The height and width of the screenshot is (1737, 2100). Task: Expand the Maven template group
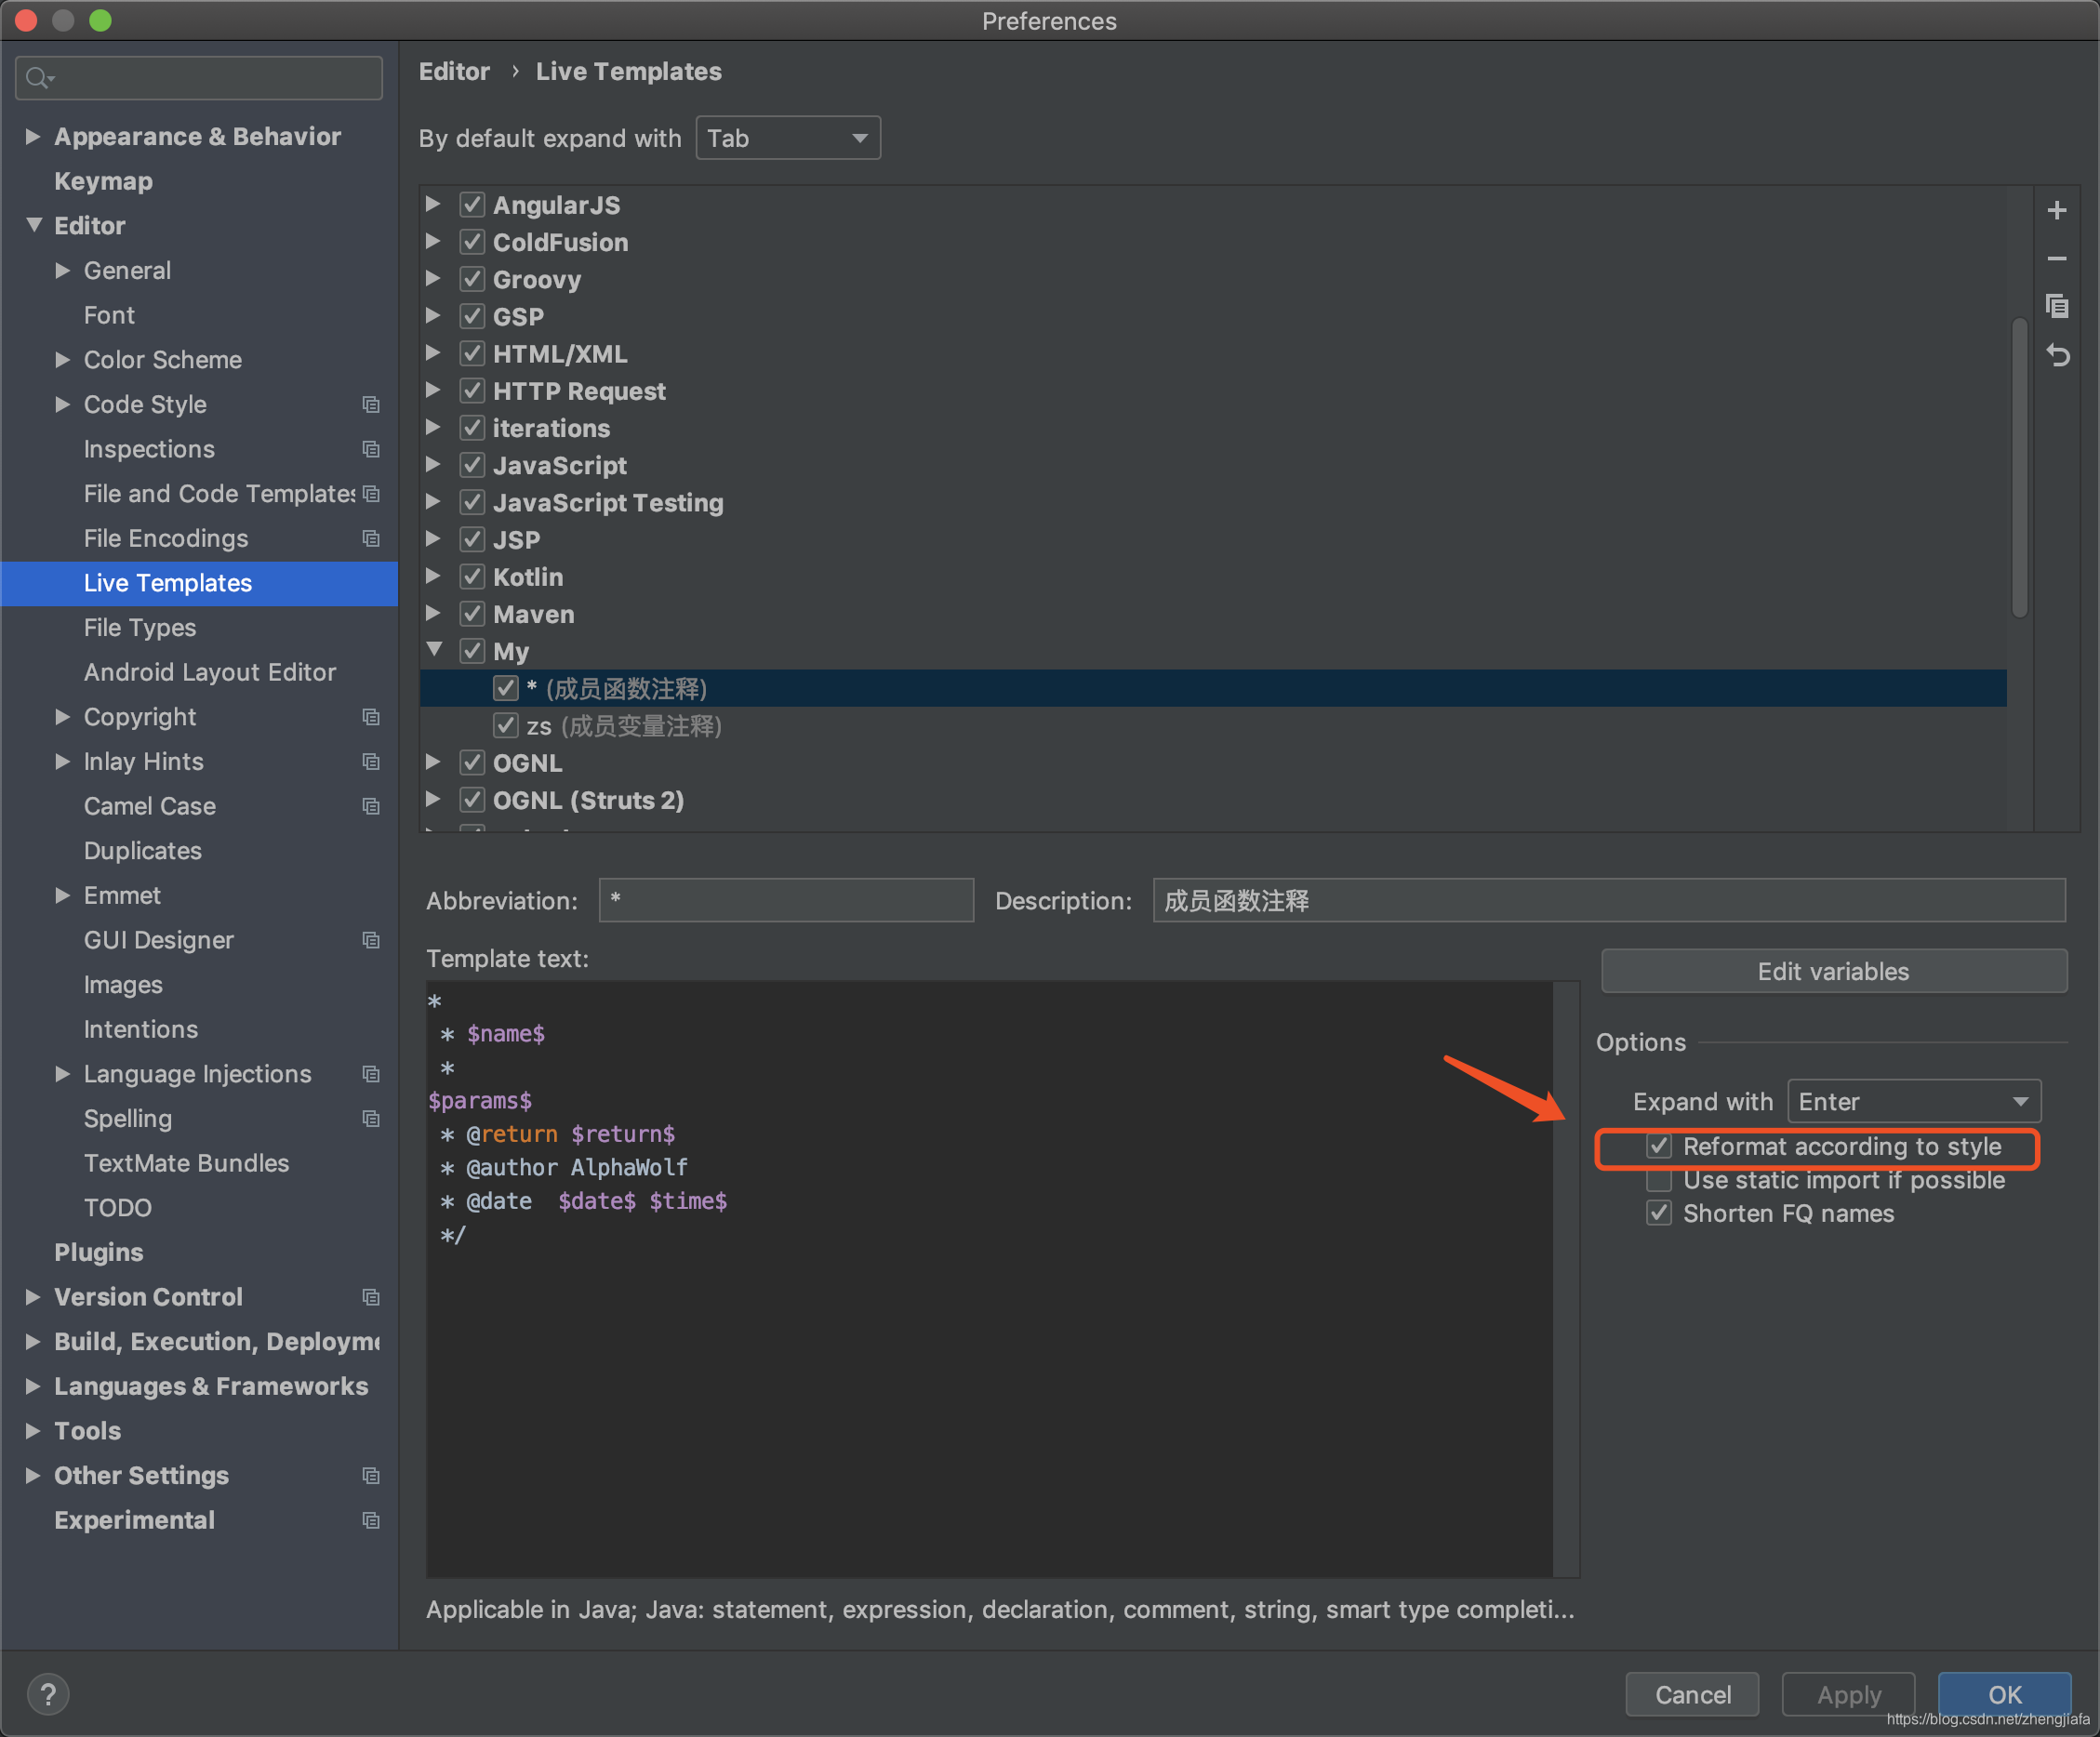coord(433,613)
